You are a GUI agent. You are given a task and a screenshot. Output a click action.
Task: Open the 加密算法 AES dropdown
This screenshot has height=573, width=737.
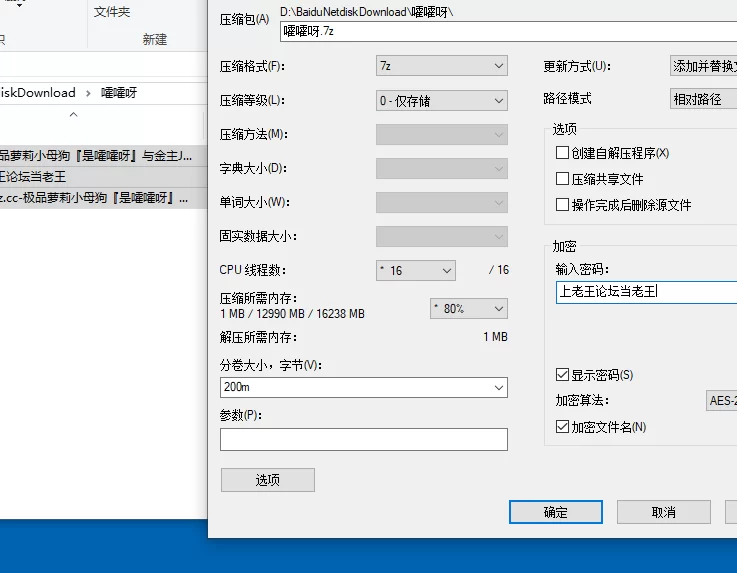point(721,401)
